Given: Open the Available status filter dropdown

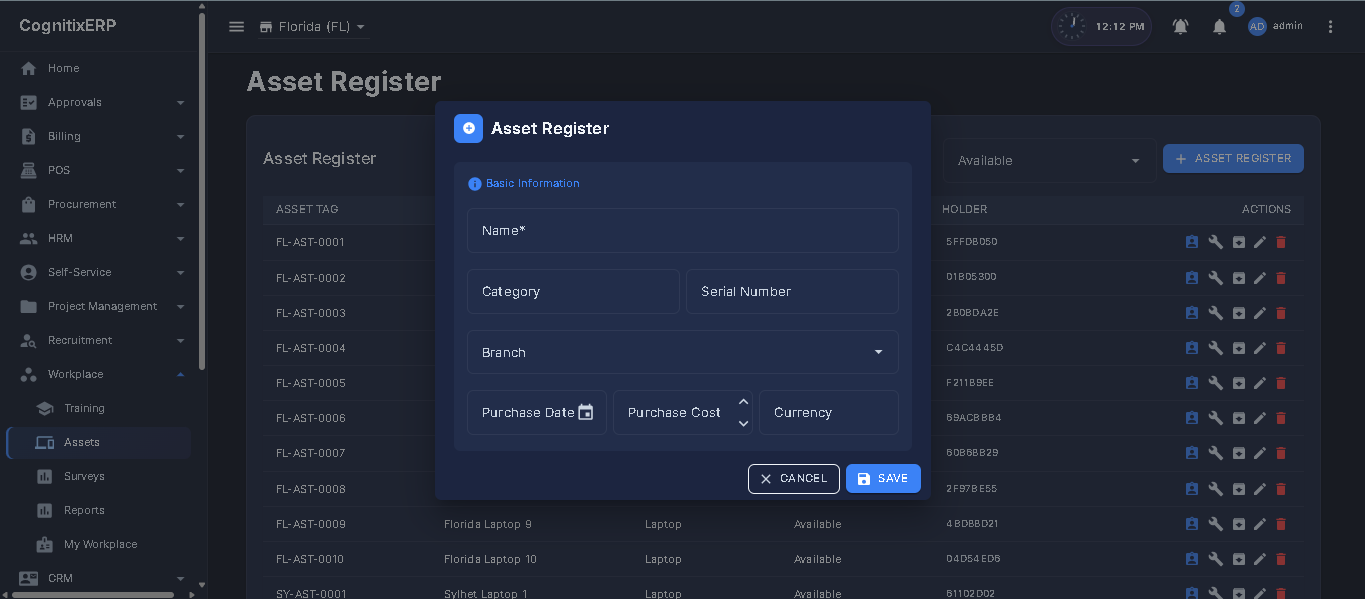Looking at the screenshot, I should (1049, 160).
